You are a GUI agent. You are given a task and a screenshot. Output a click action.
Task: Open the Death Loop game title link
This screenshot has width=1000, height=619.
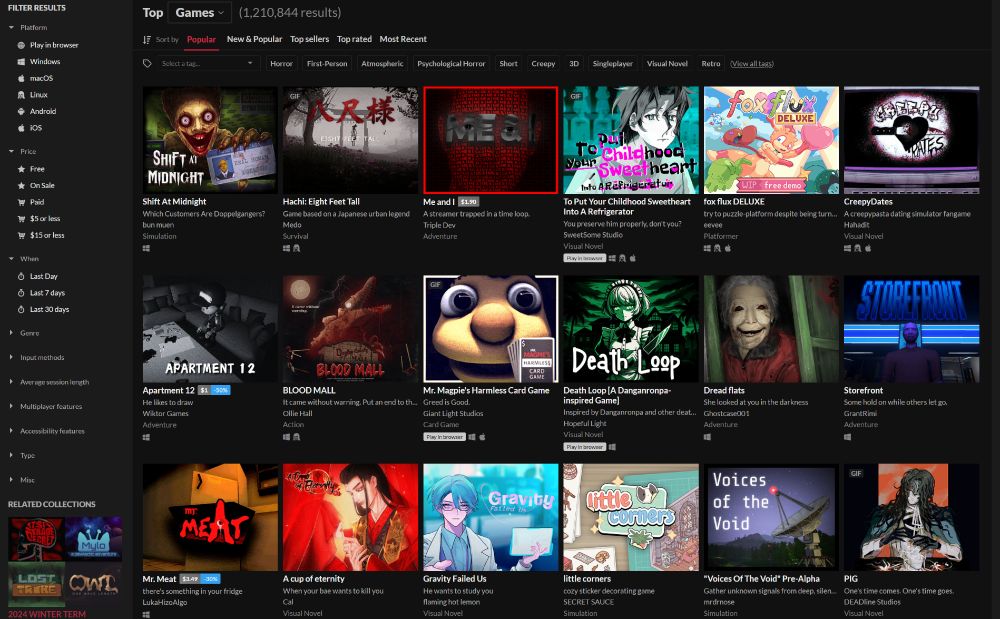[617, 395]
